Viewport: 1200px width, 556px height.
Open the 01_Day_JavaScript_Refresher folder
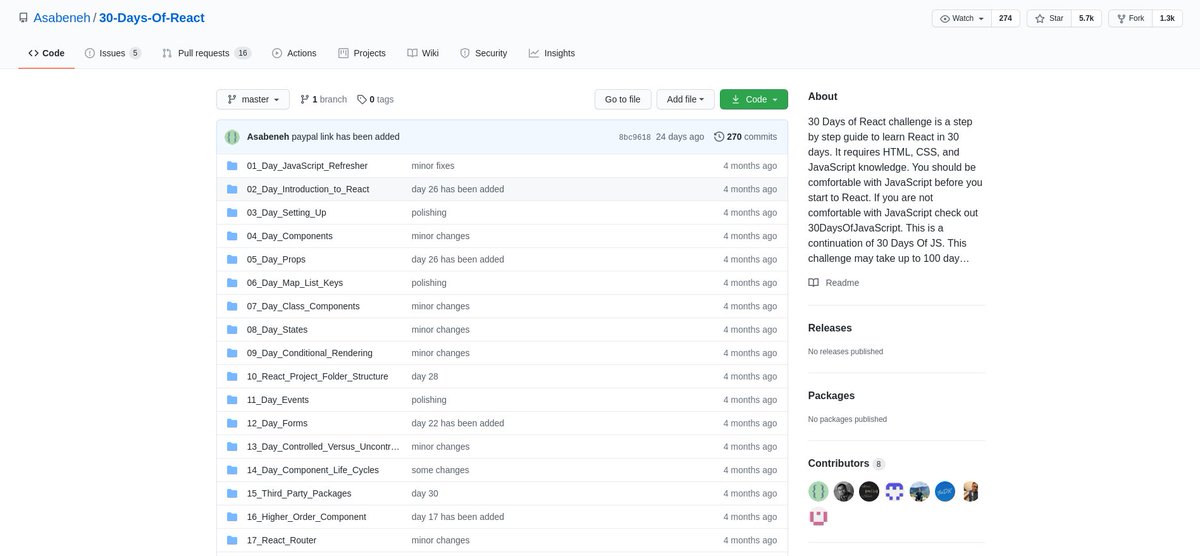pos(307,166)
